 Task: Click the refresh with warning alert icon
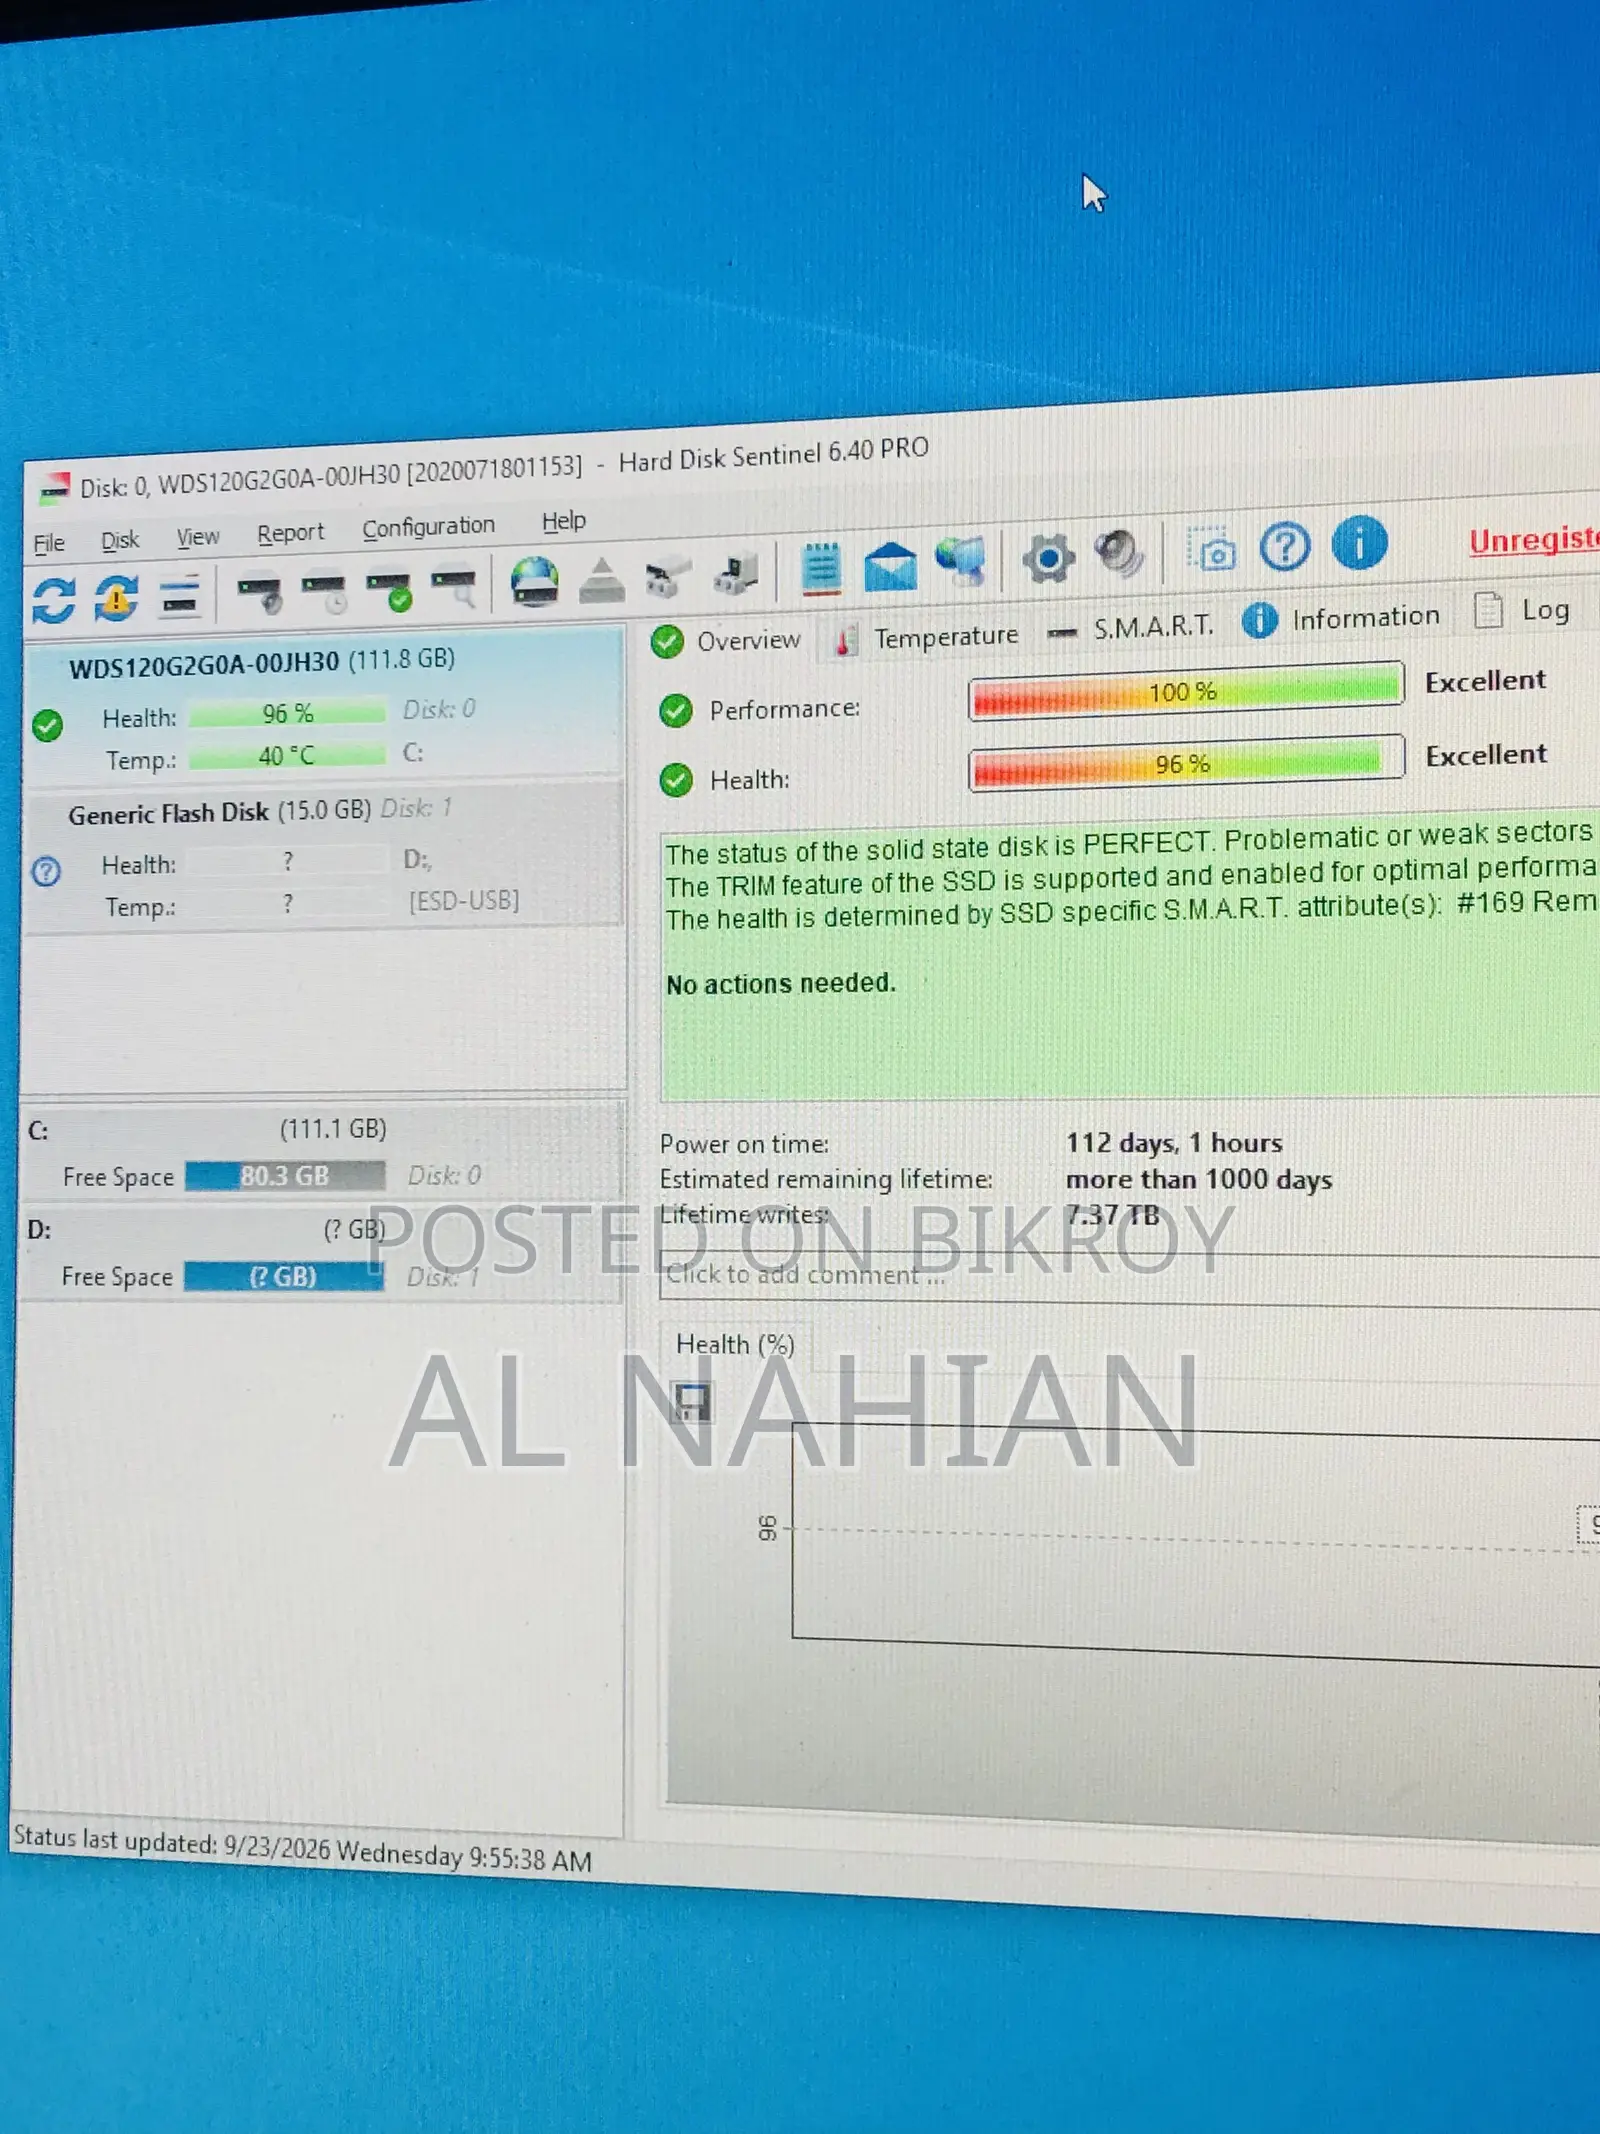point(116,597)
